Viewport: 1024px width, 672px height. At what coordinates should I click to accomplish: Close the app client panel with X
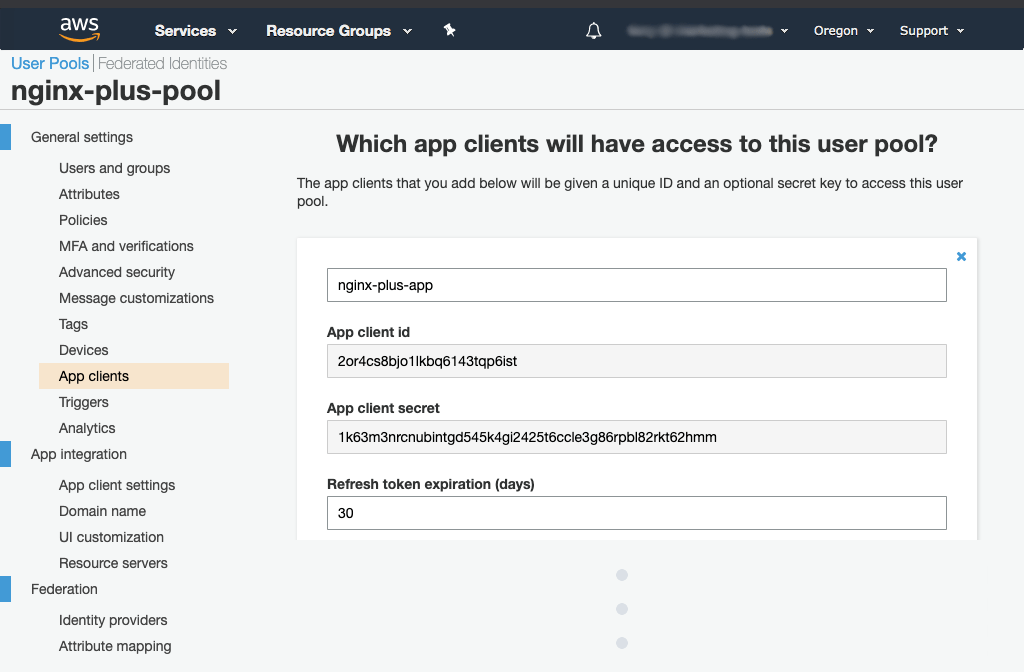(961, 257)
